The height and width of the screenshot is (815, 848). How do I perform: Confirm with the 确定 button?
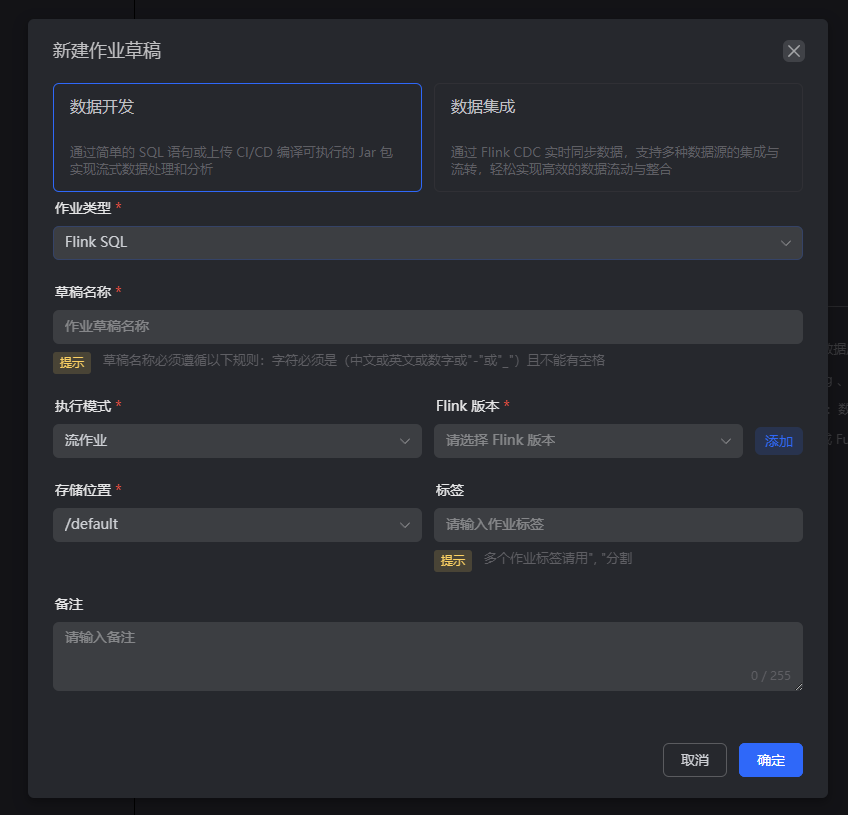(x=770, y=760)
